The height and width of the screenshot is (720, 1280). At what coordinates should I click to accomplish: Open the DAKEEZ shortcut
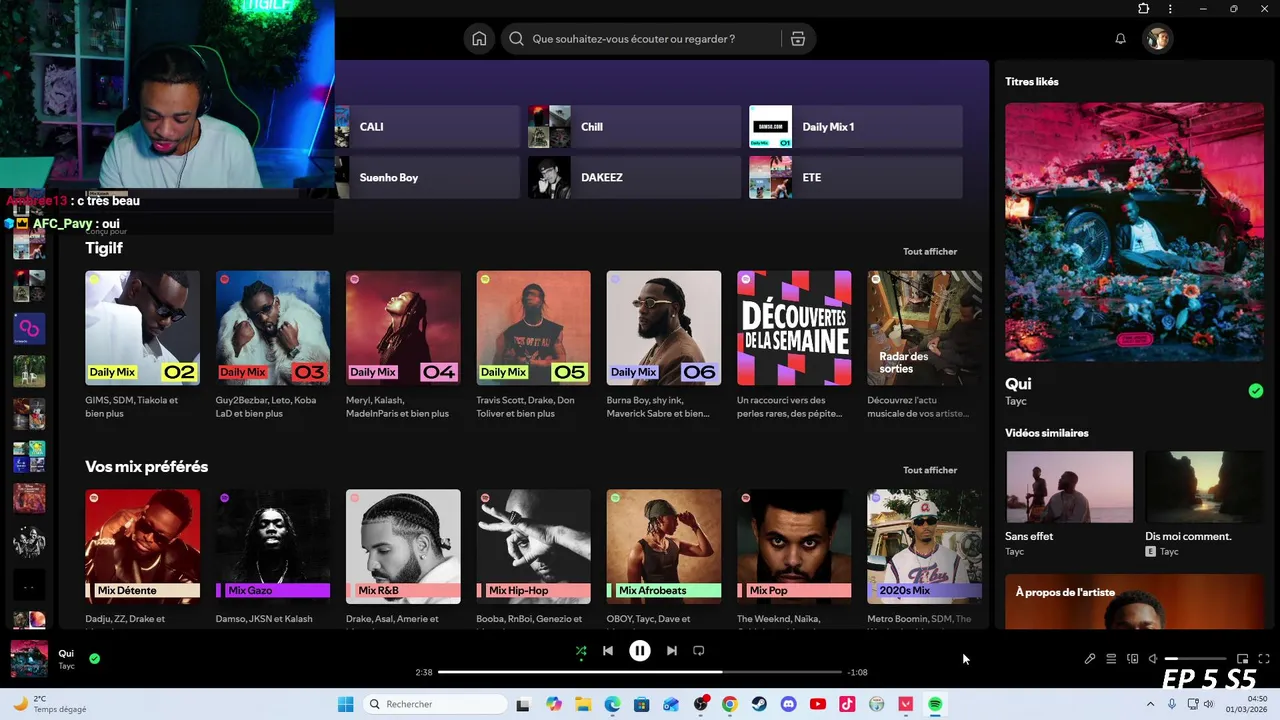(x=634, y=177)
